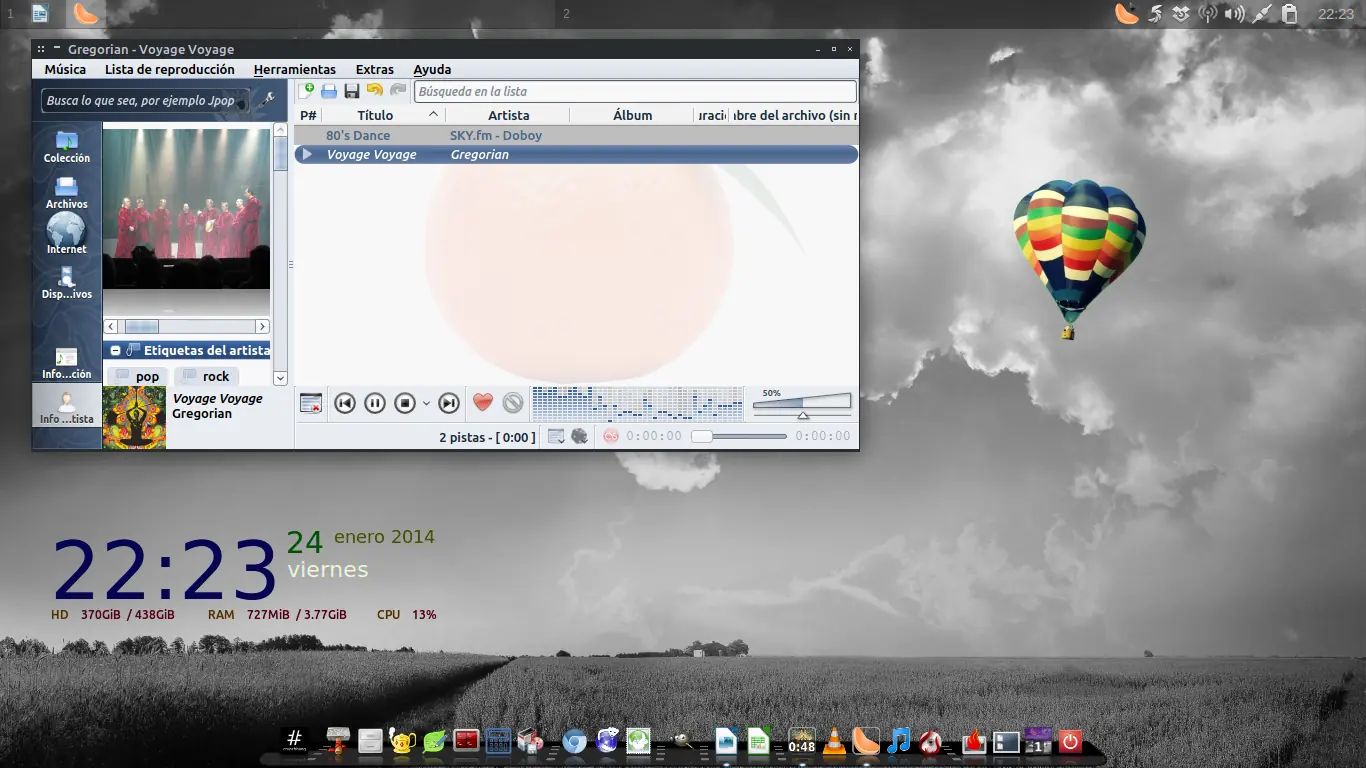1366x768 pixels.
Task: Collapse the Etiquetas del artista section
Action: coord(116,351)
